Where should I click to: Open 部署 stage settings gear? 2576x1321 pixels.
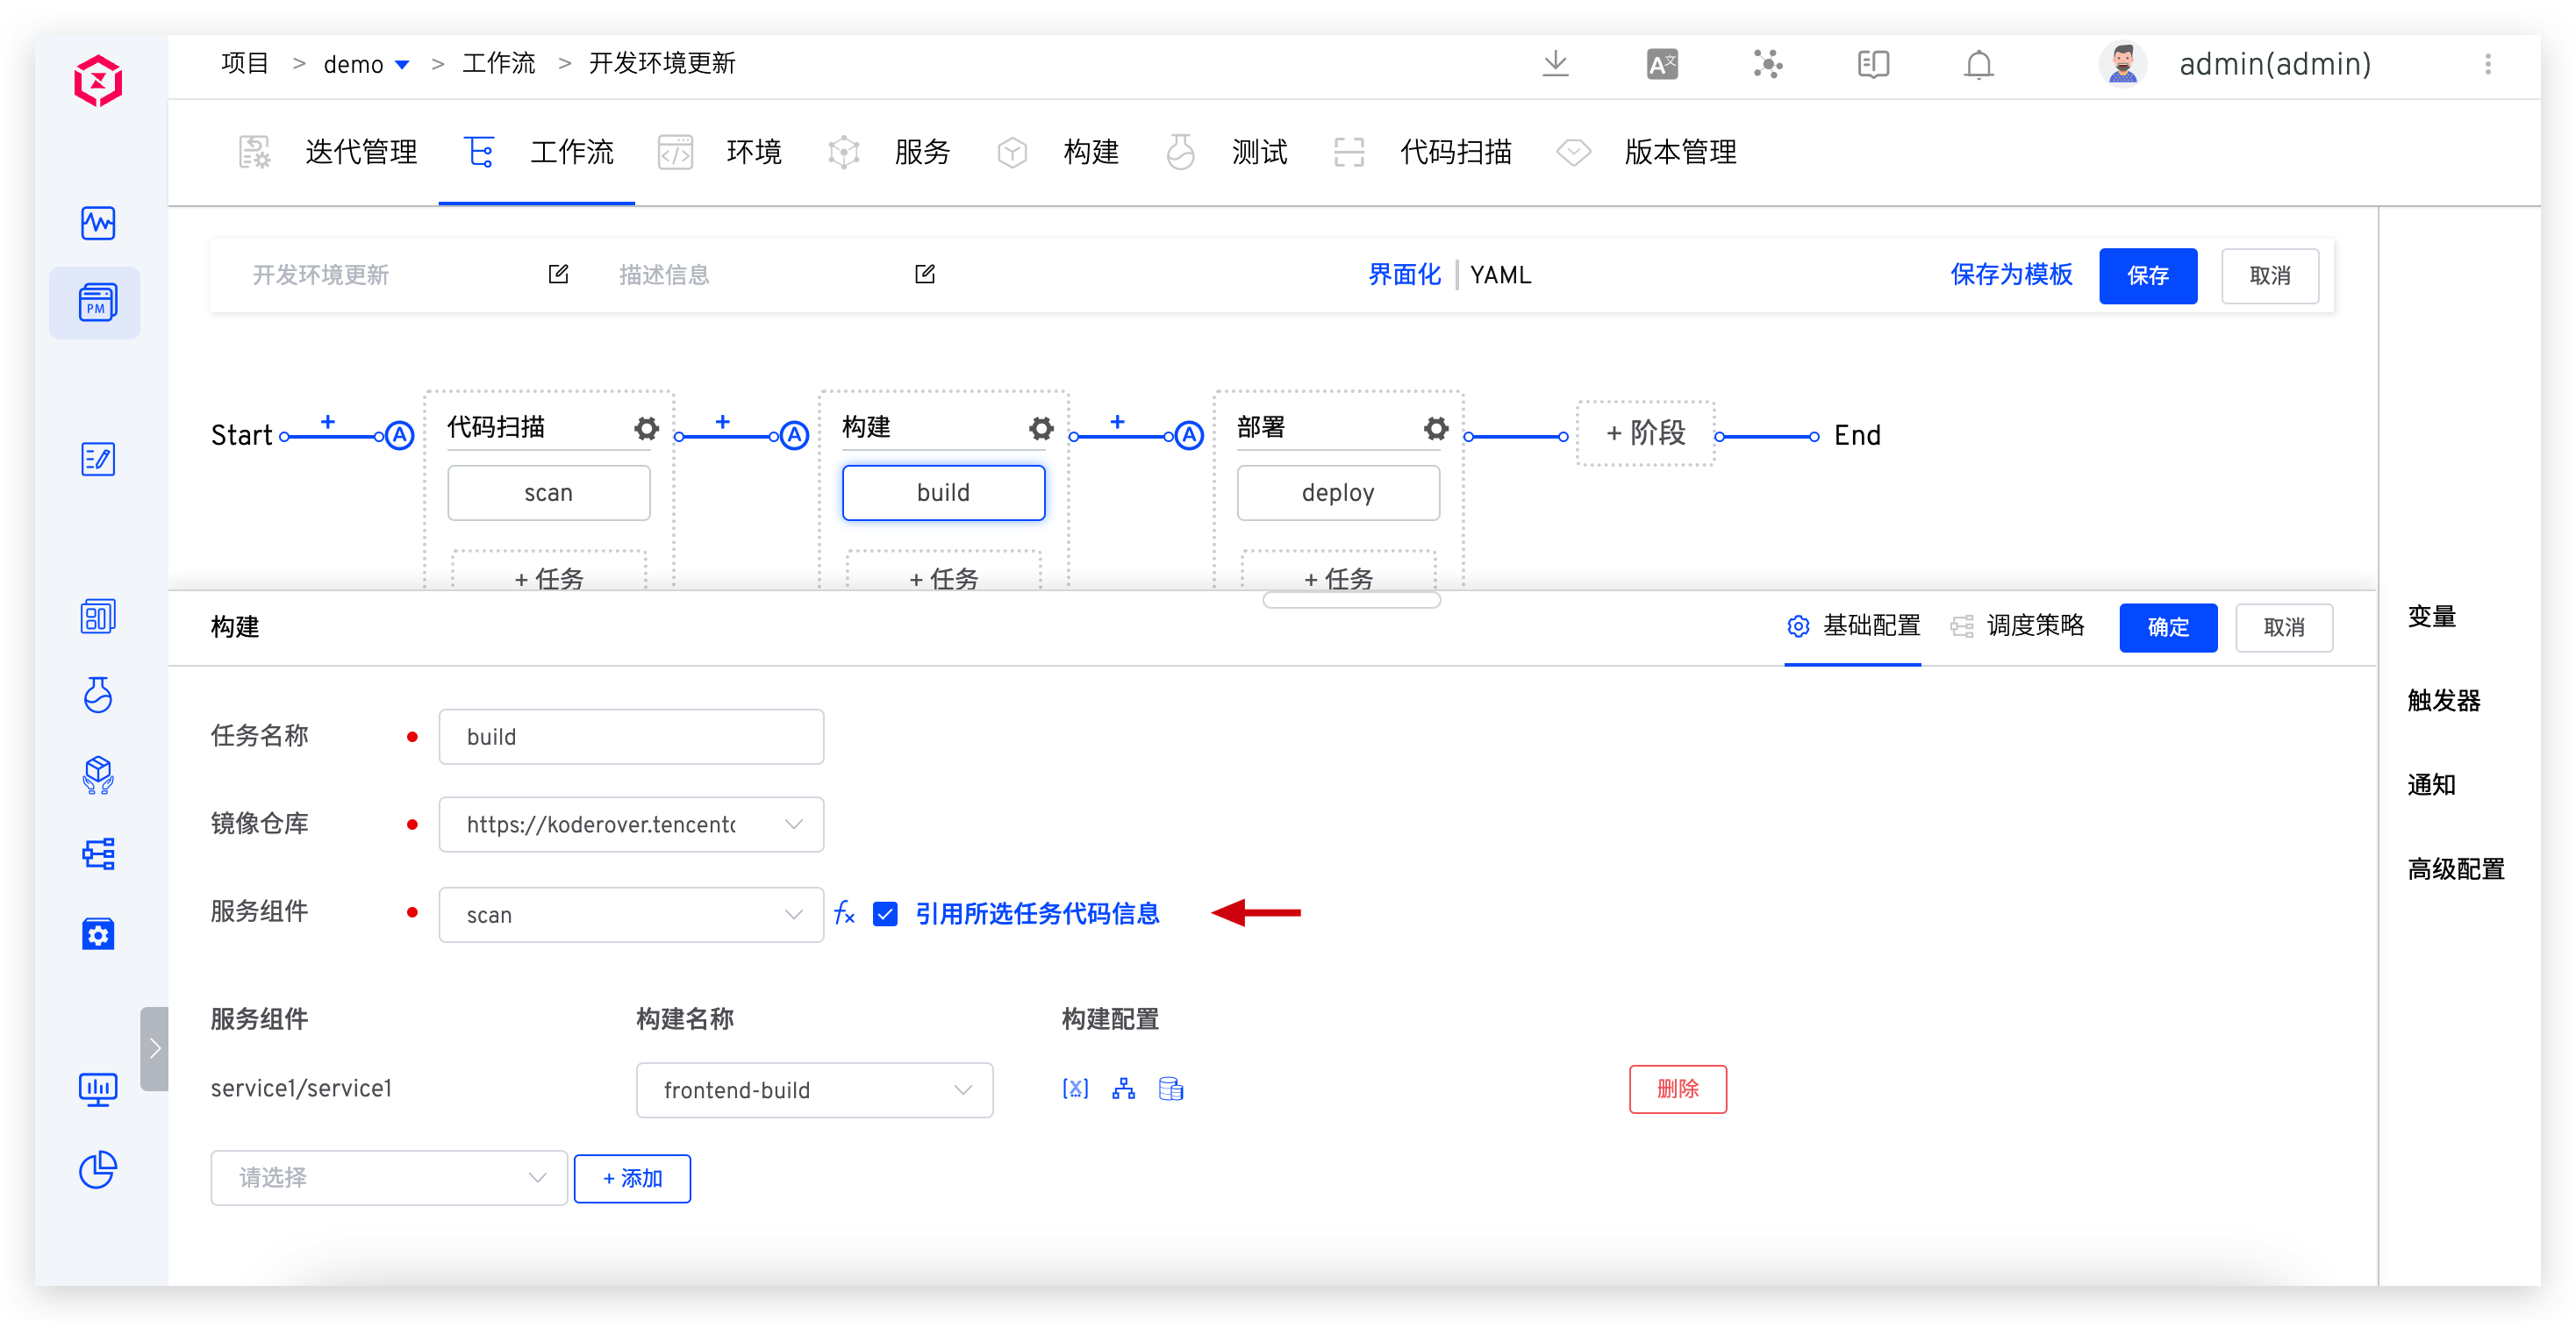click(x=1437, y=429)
